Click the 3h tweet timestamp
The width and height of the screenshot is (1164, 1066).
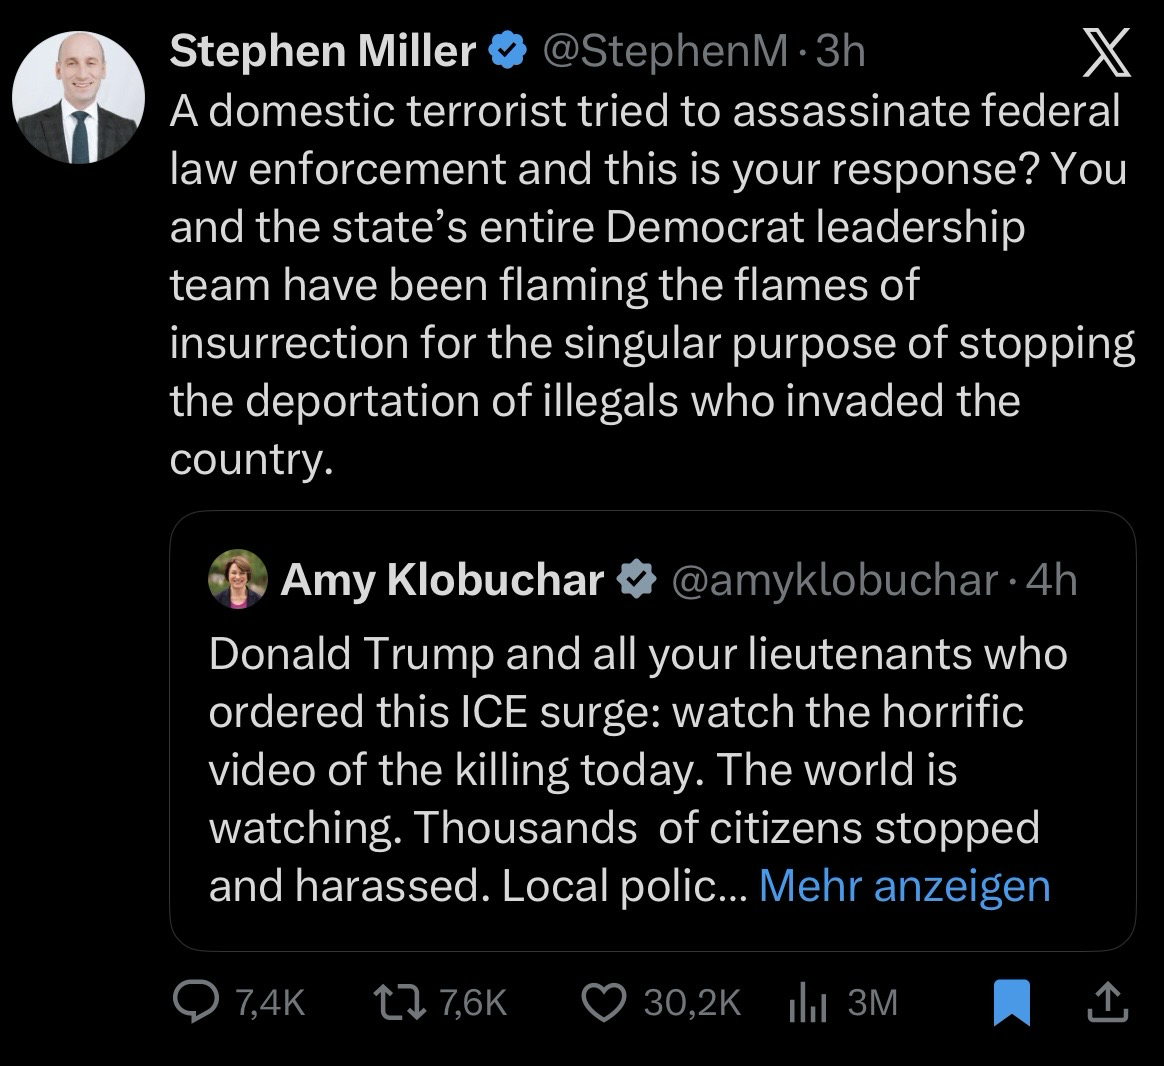[839, 52]
